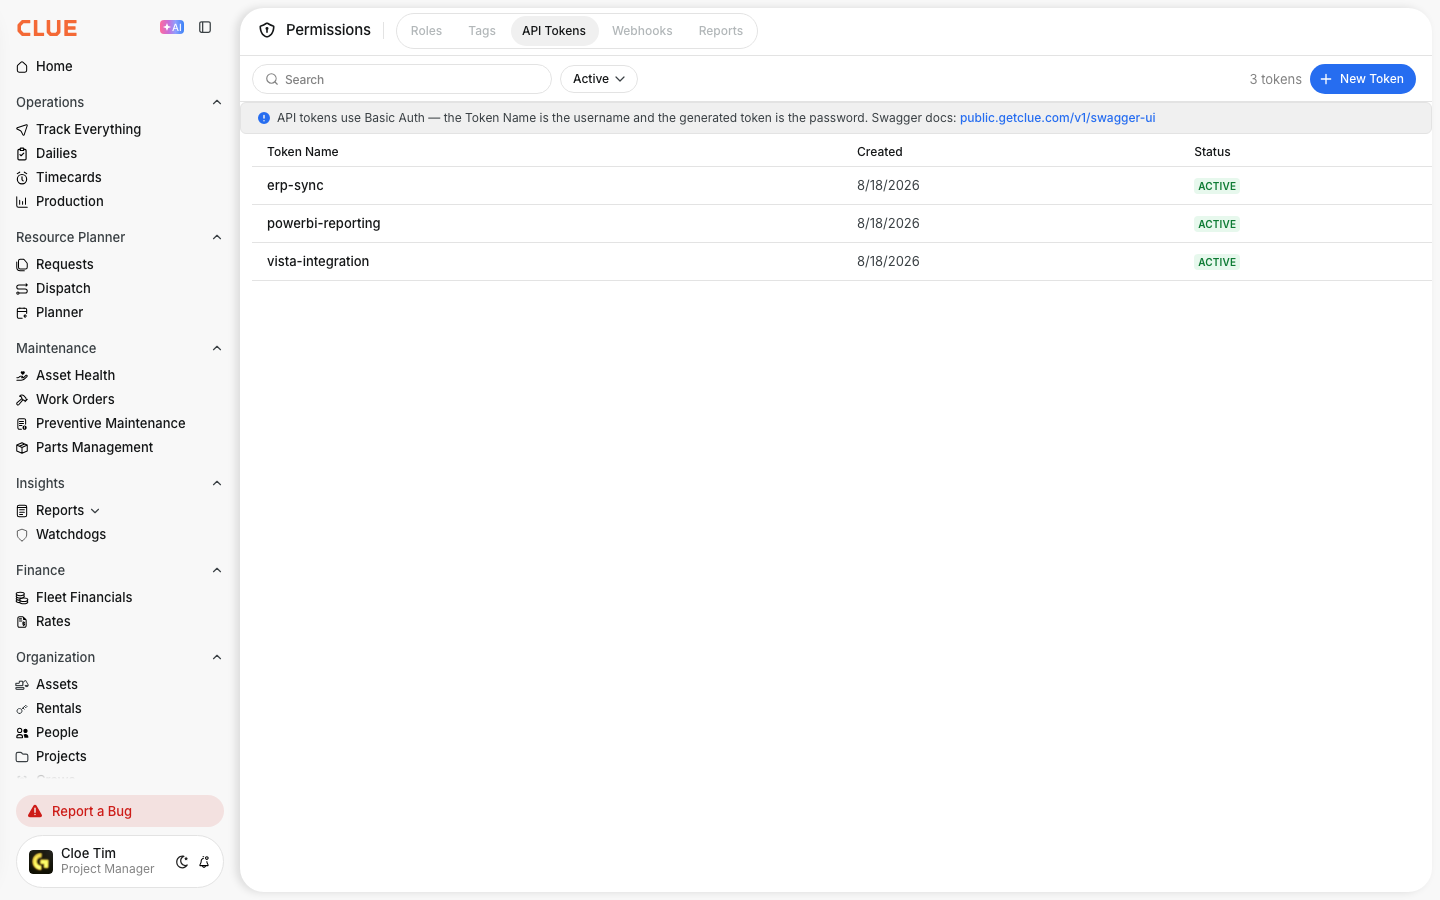Select the powerbi-reporting token row
Viewport: 1440px width, 900px height.
tap(842, 224)
